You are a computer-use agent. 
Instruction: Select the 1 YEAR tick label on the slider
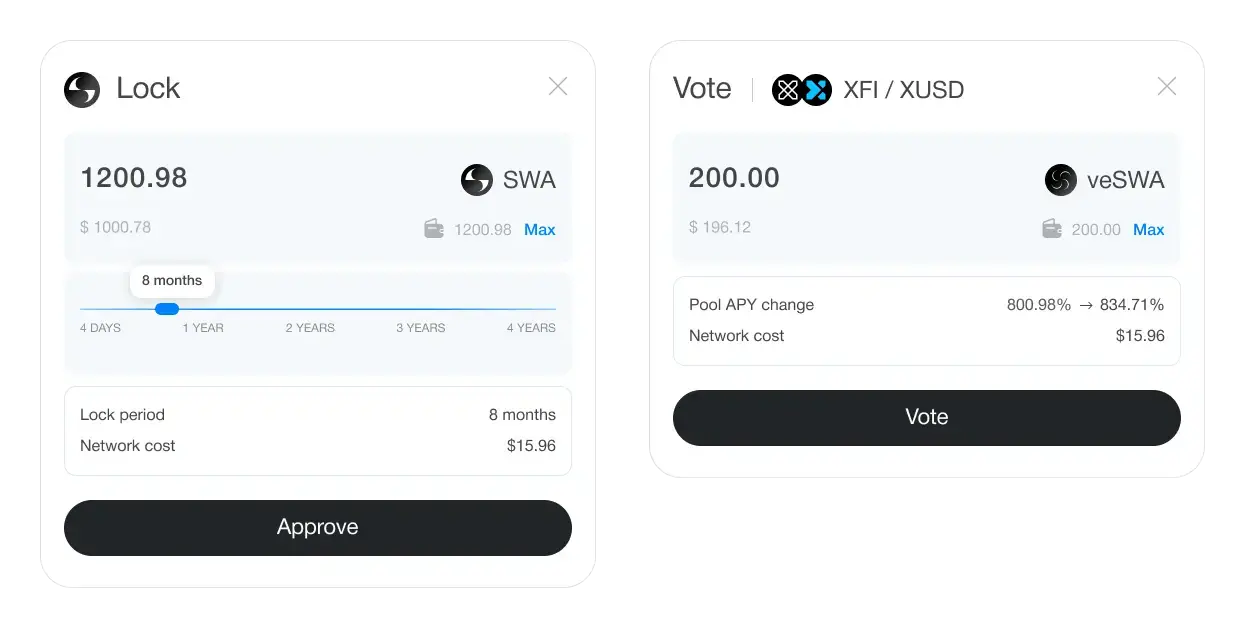pos(202,327)
